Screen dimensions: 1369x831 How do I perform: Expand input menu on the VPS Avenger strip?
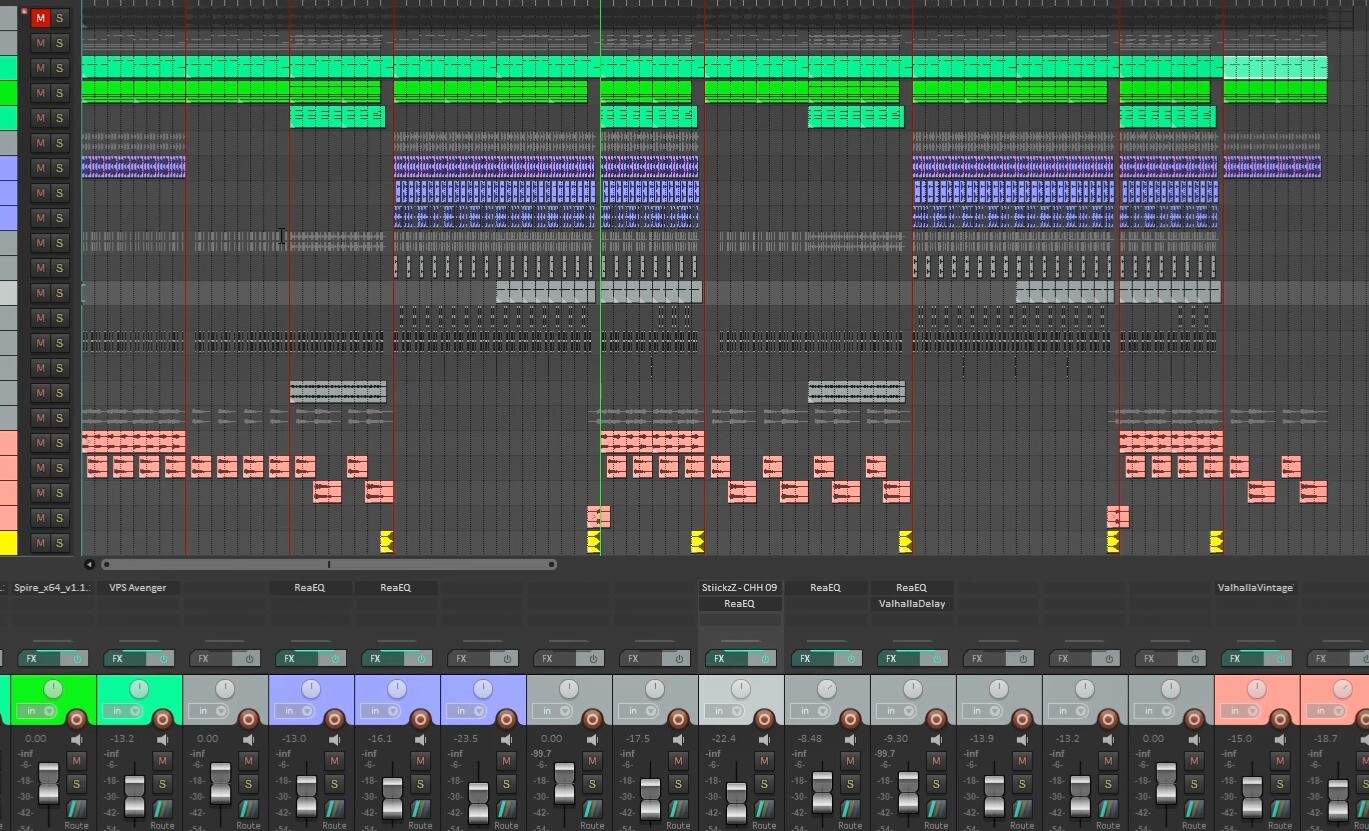click(123, 711)
